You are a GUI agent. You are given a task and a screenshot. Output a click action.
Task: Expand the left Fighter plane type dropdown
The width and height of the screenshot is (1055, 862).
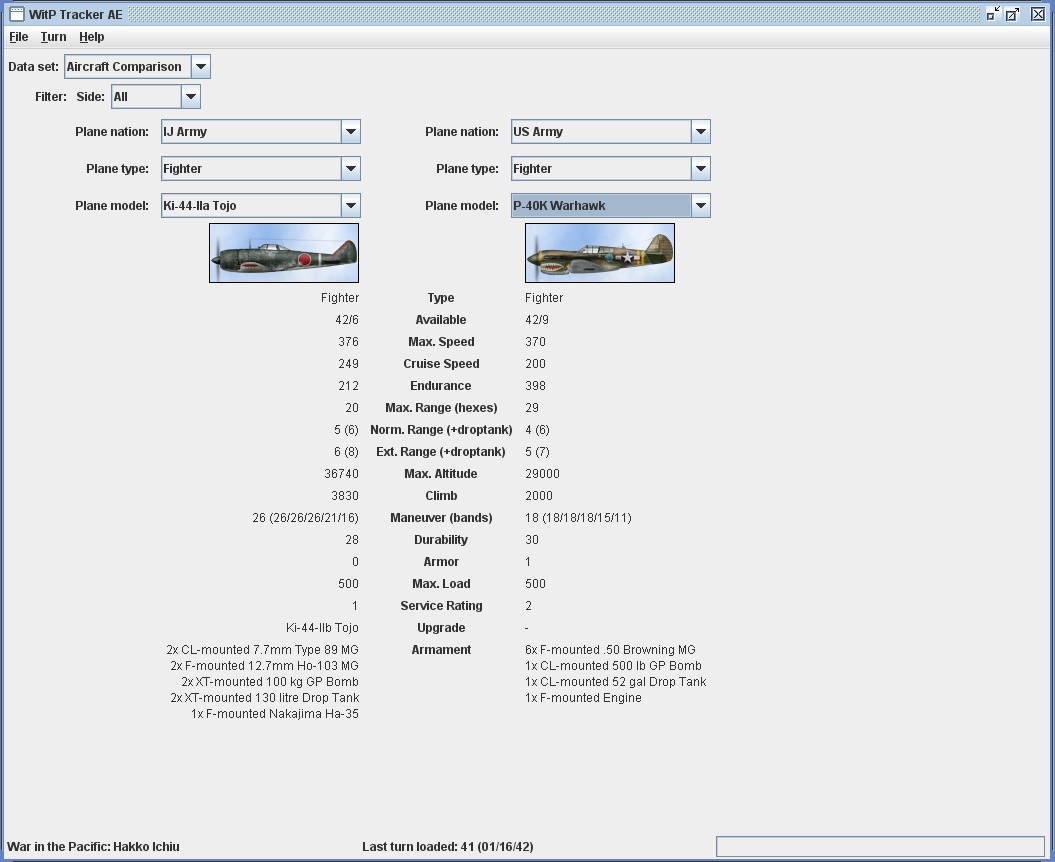coord(261,168)
